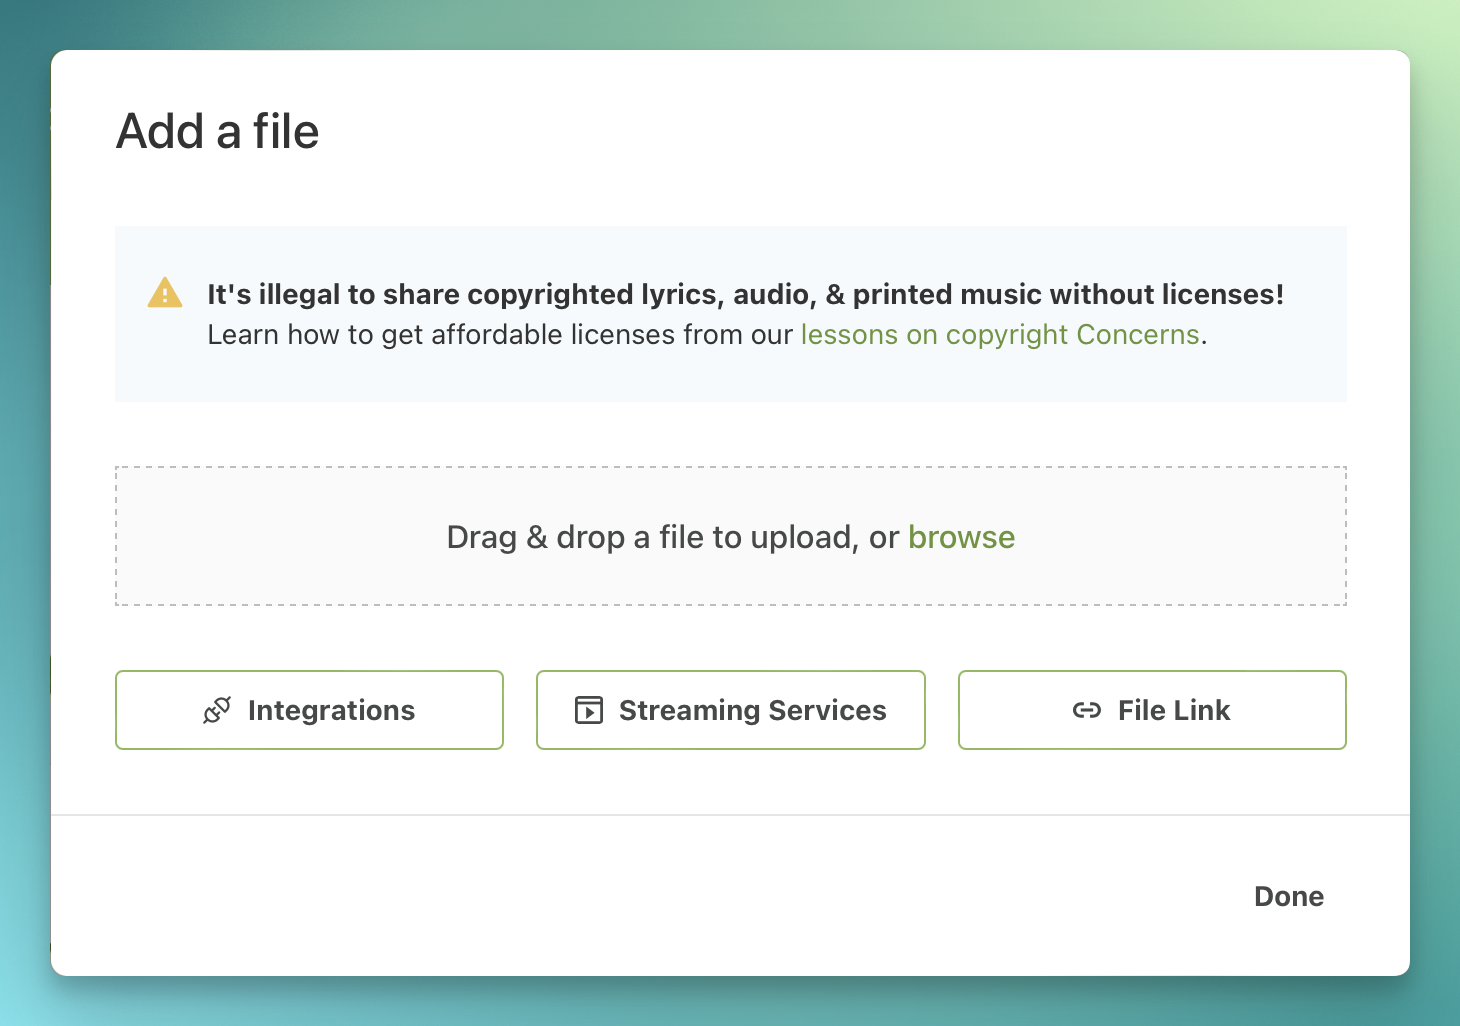
Task: Click the word "Integrations" label text
Action: click(x=331, y=710)
